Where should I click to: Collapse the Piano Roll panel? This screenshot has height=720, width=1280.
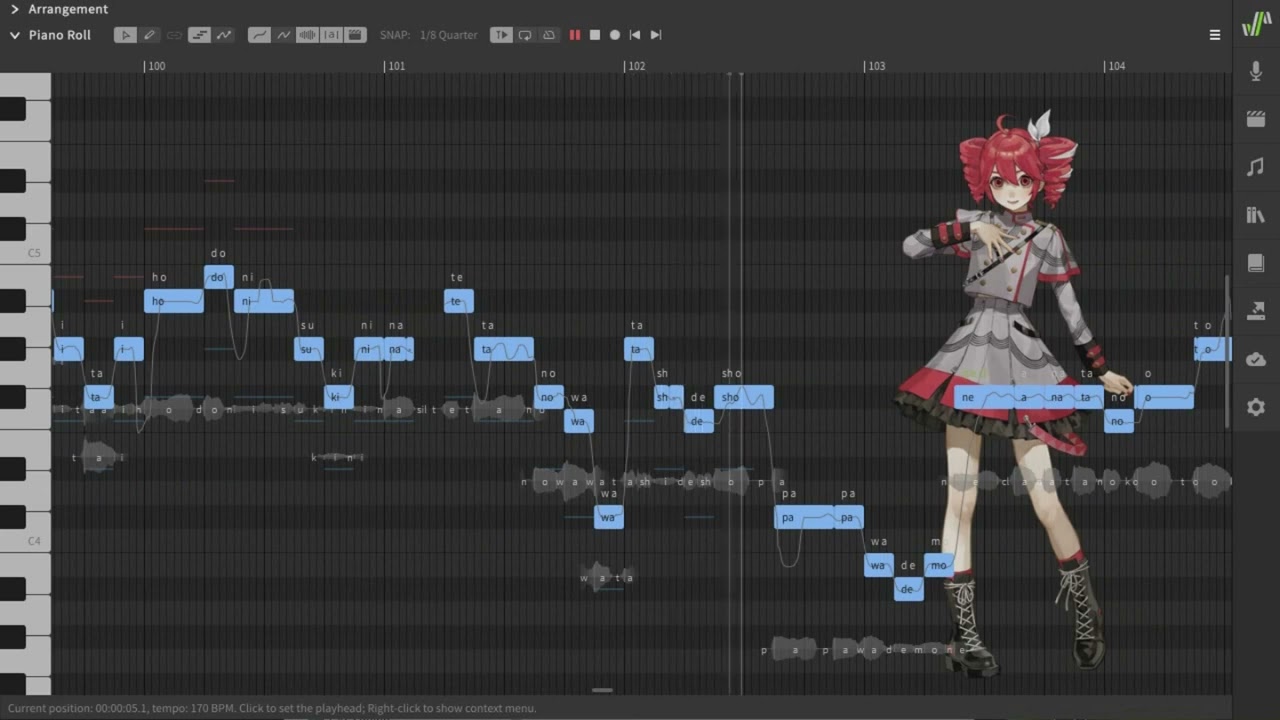click(x=15, y=35)
